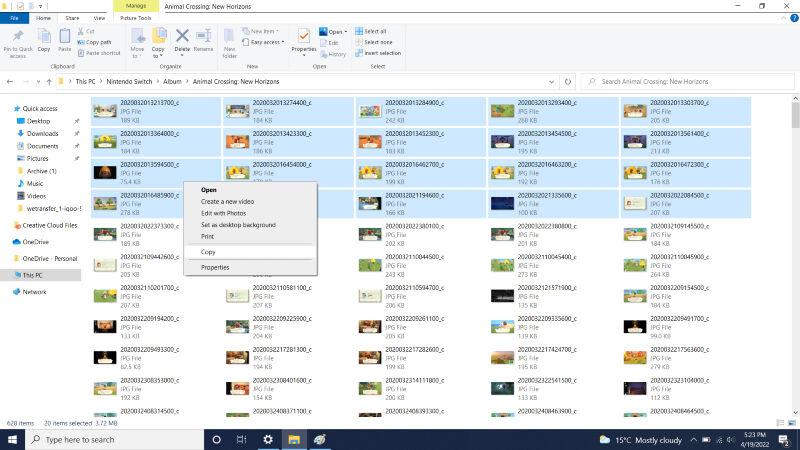
Task: Switch to the Share tab
Action: 72,18
